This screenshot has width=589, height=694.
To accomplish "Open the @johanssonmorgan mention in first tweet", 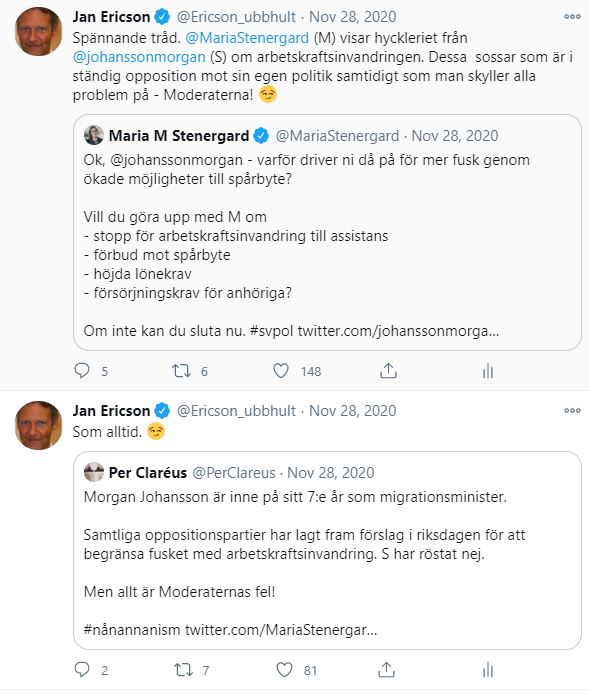I will tap(139, 57).
